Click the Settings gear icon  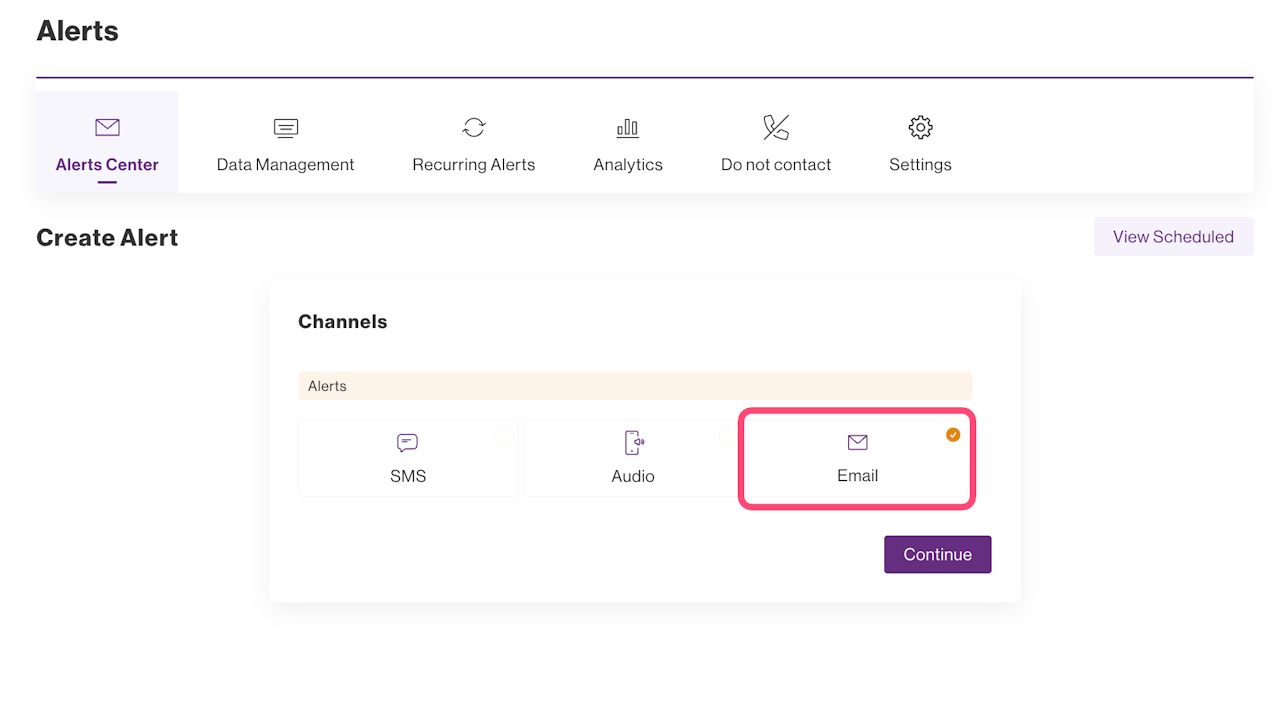pos(920,127)
